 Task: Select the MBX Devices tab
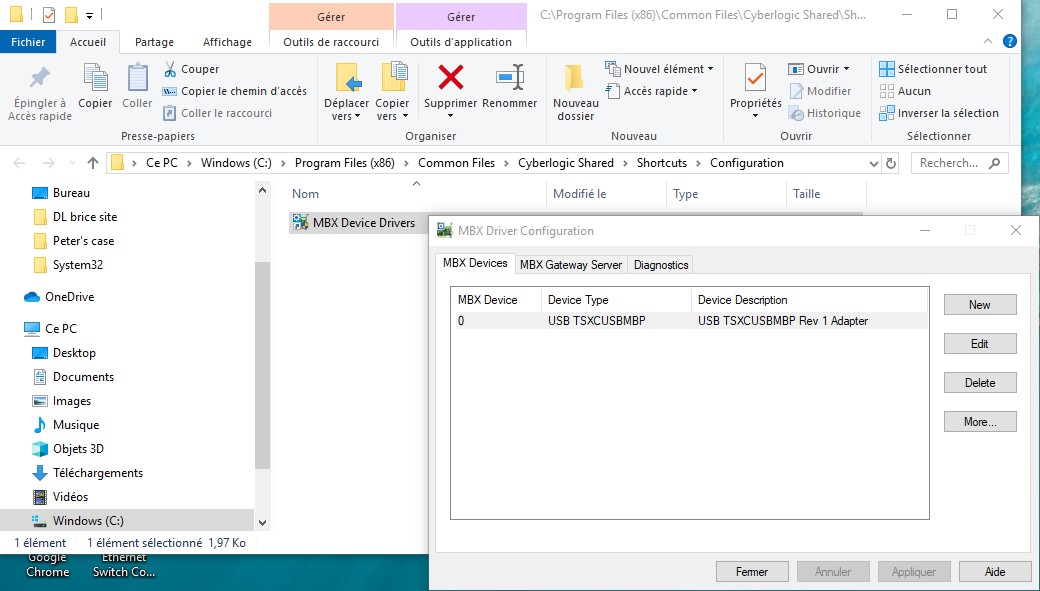(x=475, y=263)
